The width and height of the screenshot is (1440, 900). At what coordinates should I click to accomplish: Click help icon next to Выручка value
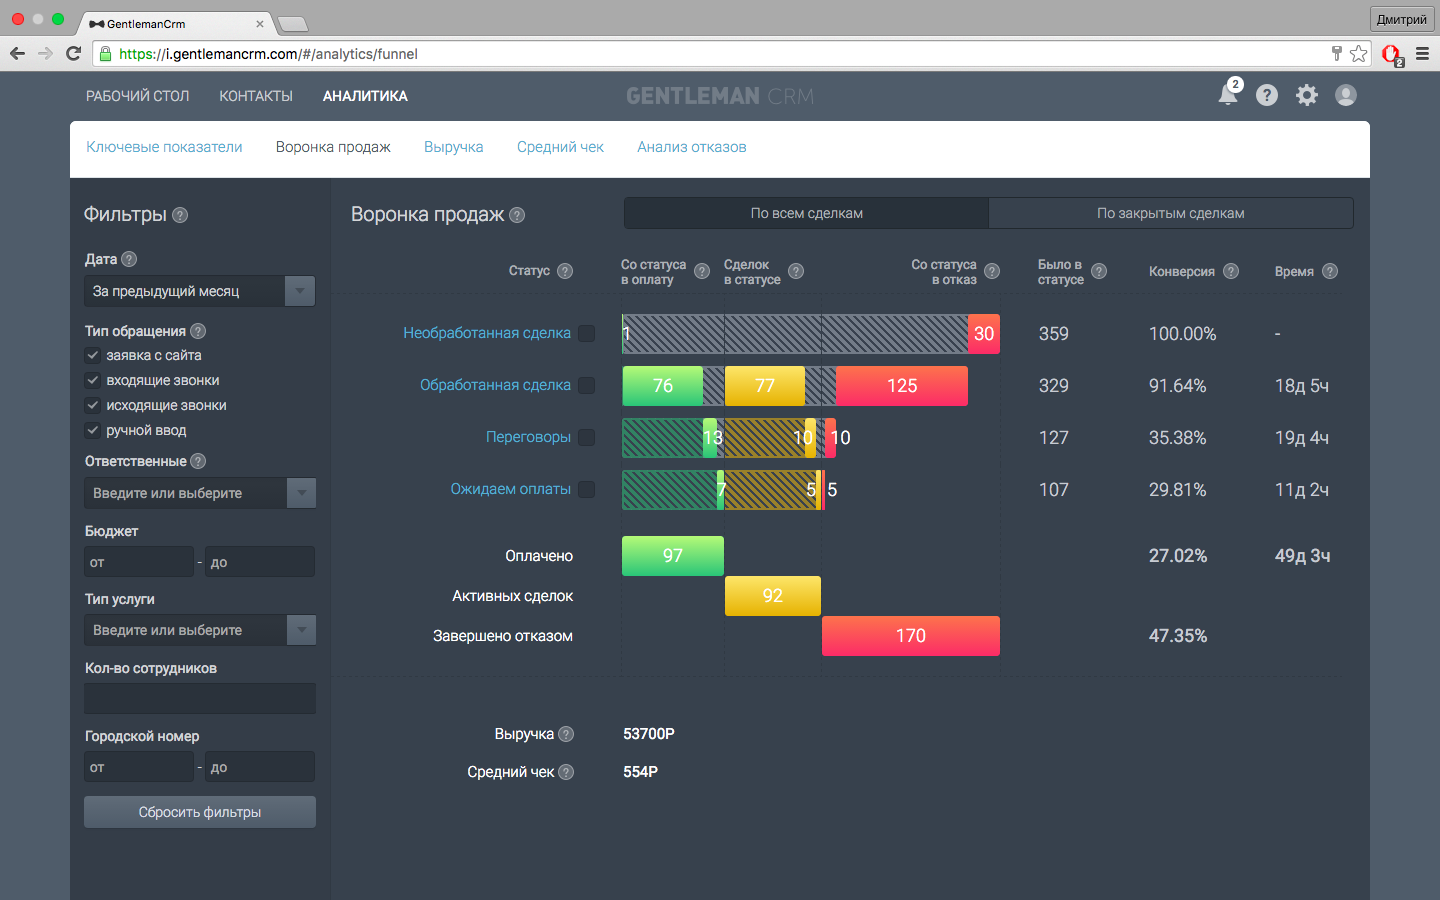click(x=566, y=734)
